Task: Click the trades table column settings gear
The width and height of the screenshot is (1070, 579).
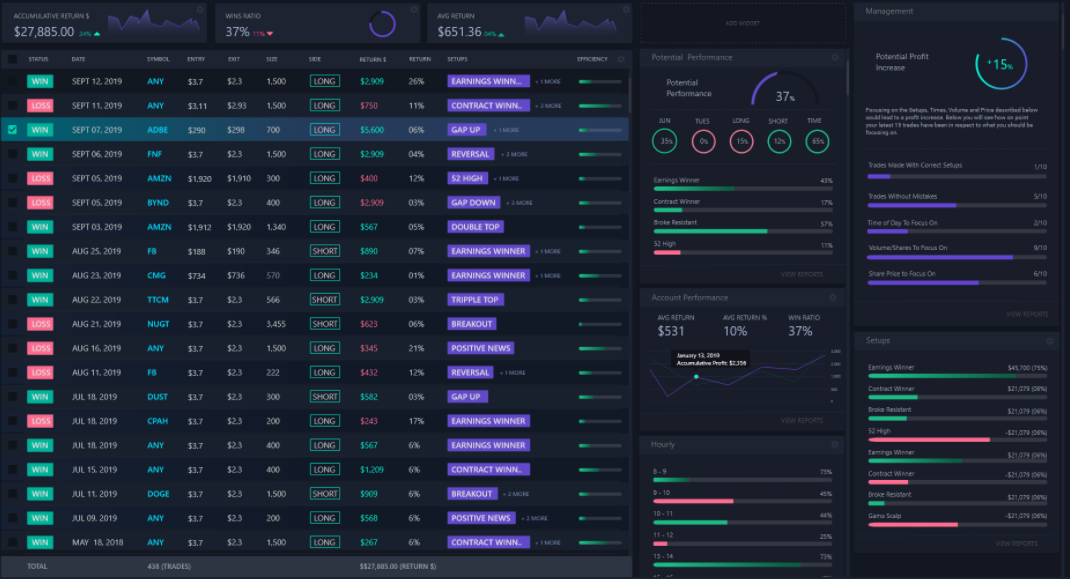Action: 621,59
